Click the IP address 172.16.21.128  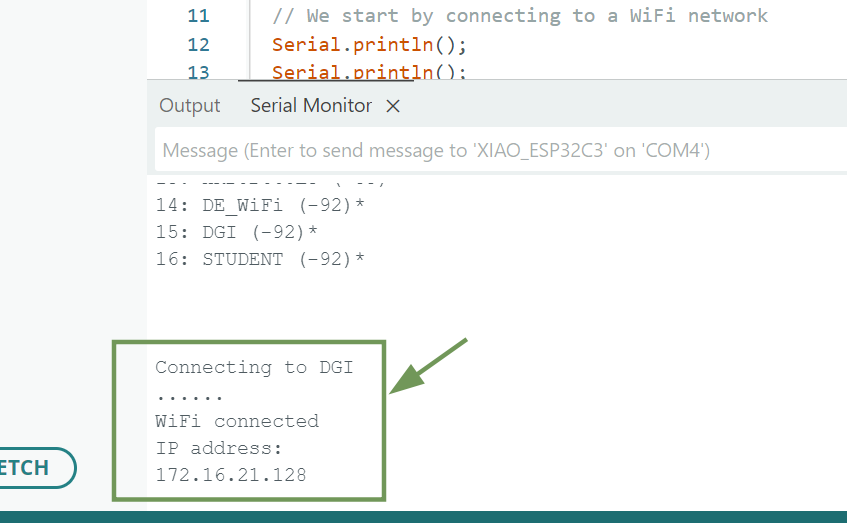tap(231, 475)
